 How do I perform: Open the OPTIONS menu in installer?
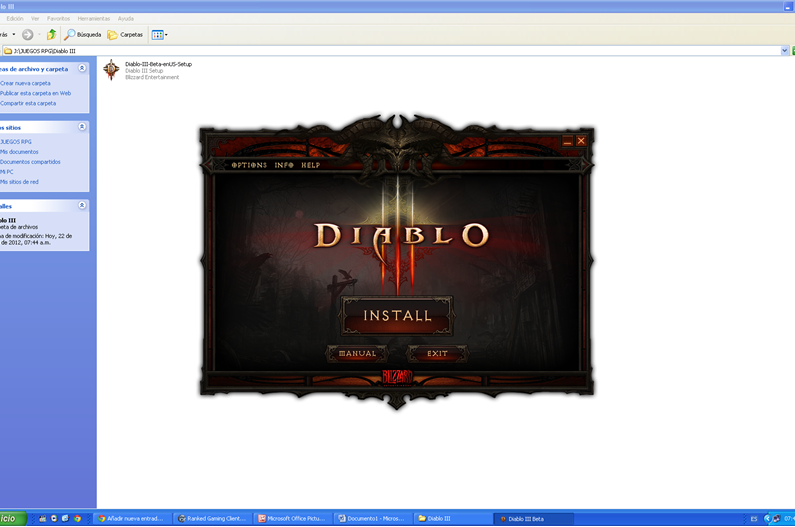pos(249,165)
